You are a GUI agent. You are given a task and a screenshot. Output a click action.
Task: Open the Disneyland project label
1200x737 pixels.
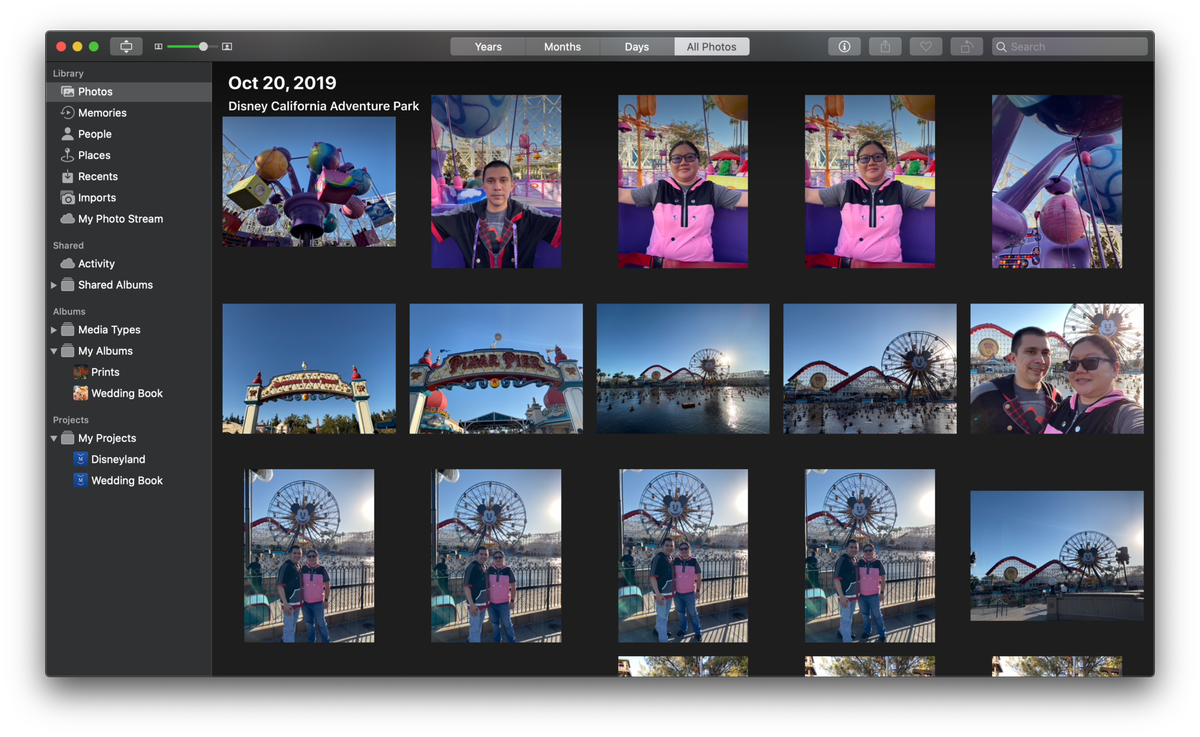pyautogui.click(x=118, y=459)
